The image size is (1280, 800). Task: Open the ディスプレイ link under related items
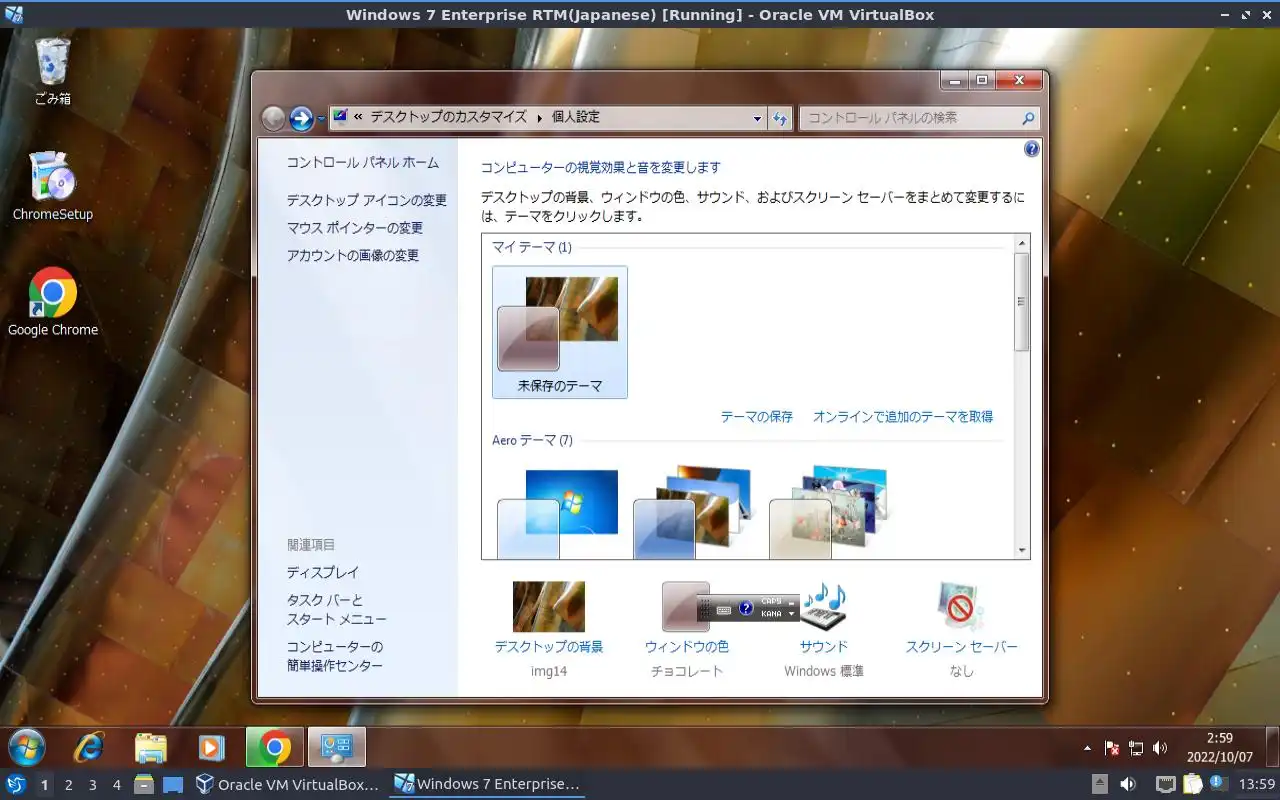tap(323, 573)
